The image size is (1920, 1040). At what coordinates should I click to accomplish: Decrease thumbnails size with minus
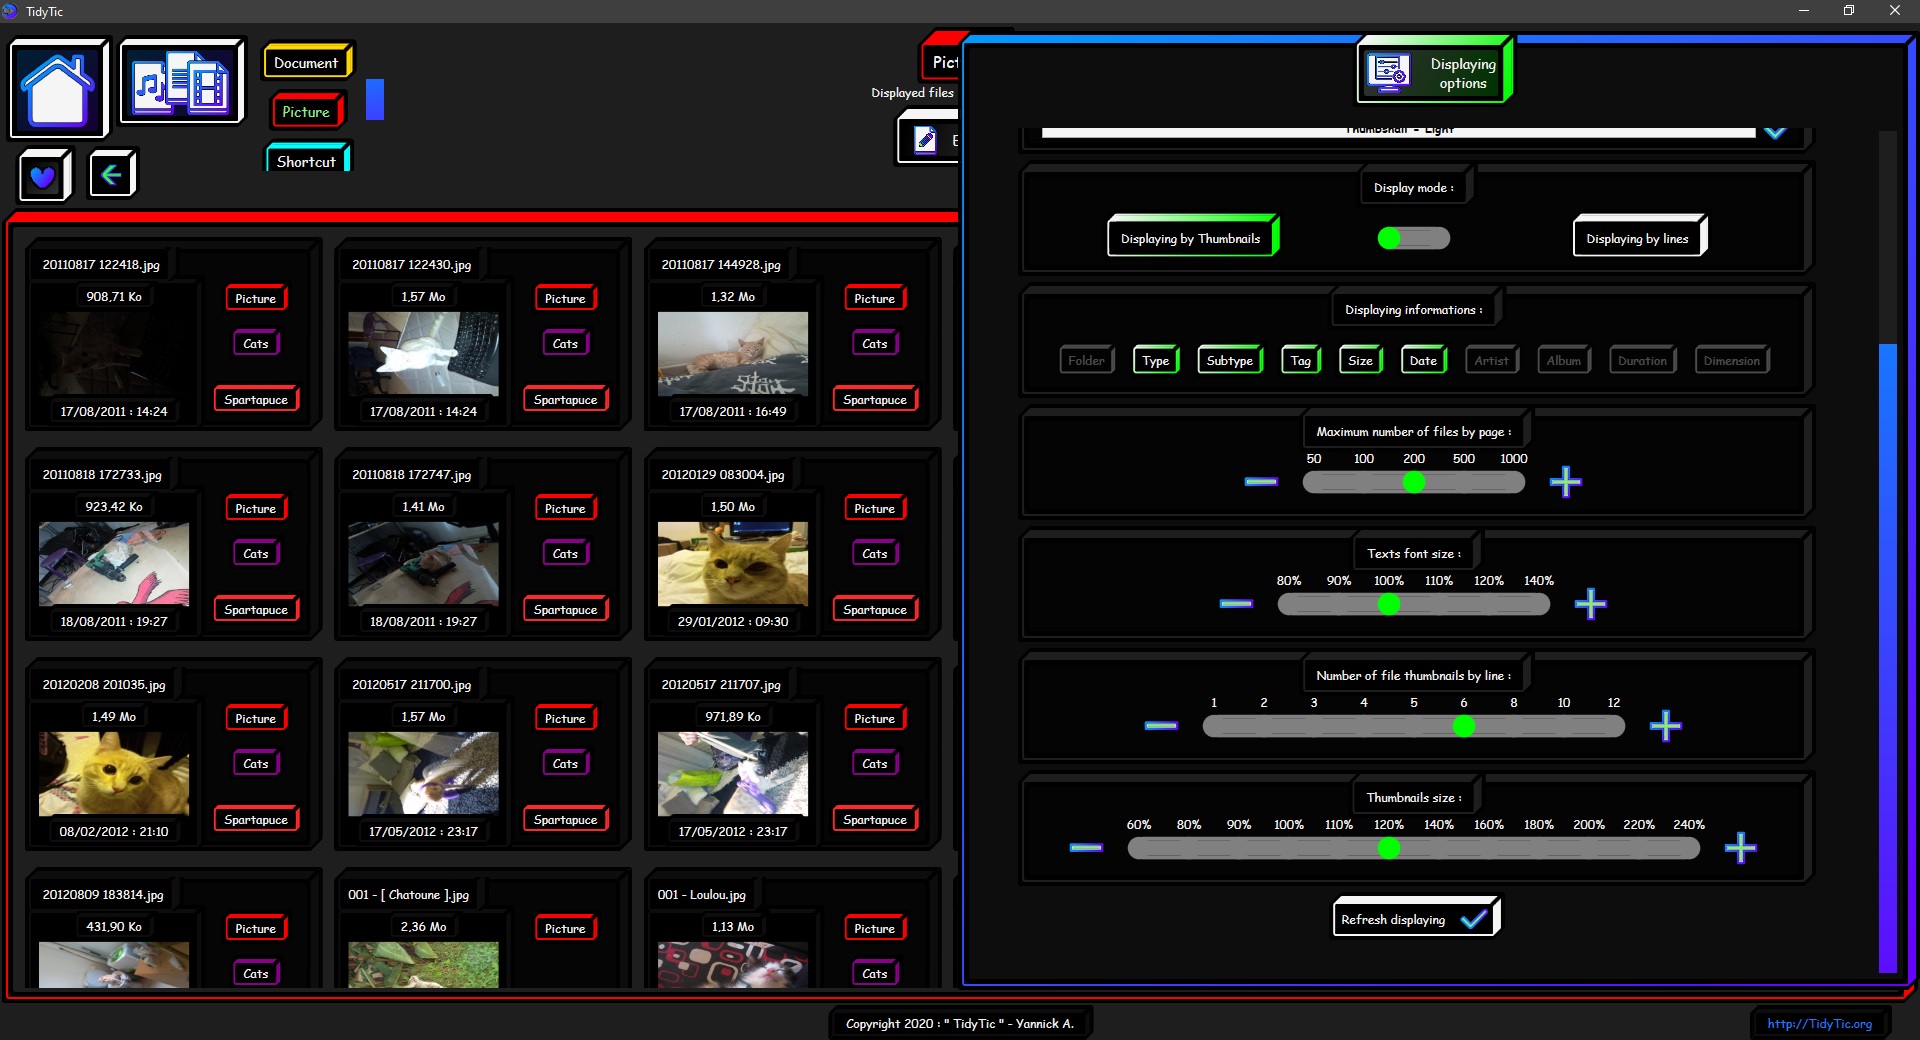[x=1086, y=848]
